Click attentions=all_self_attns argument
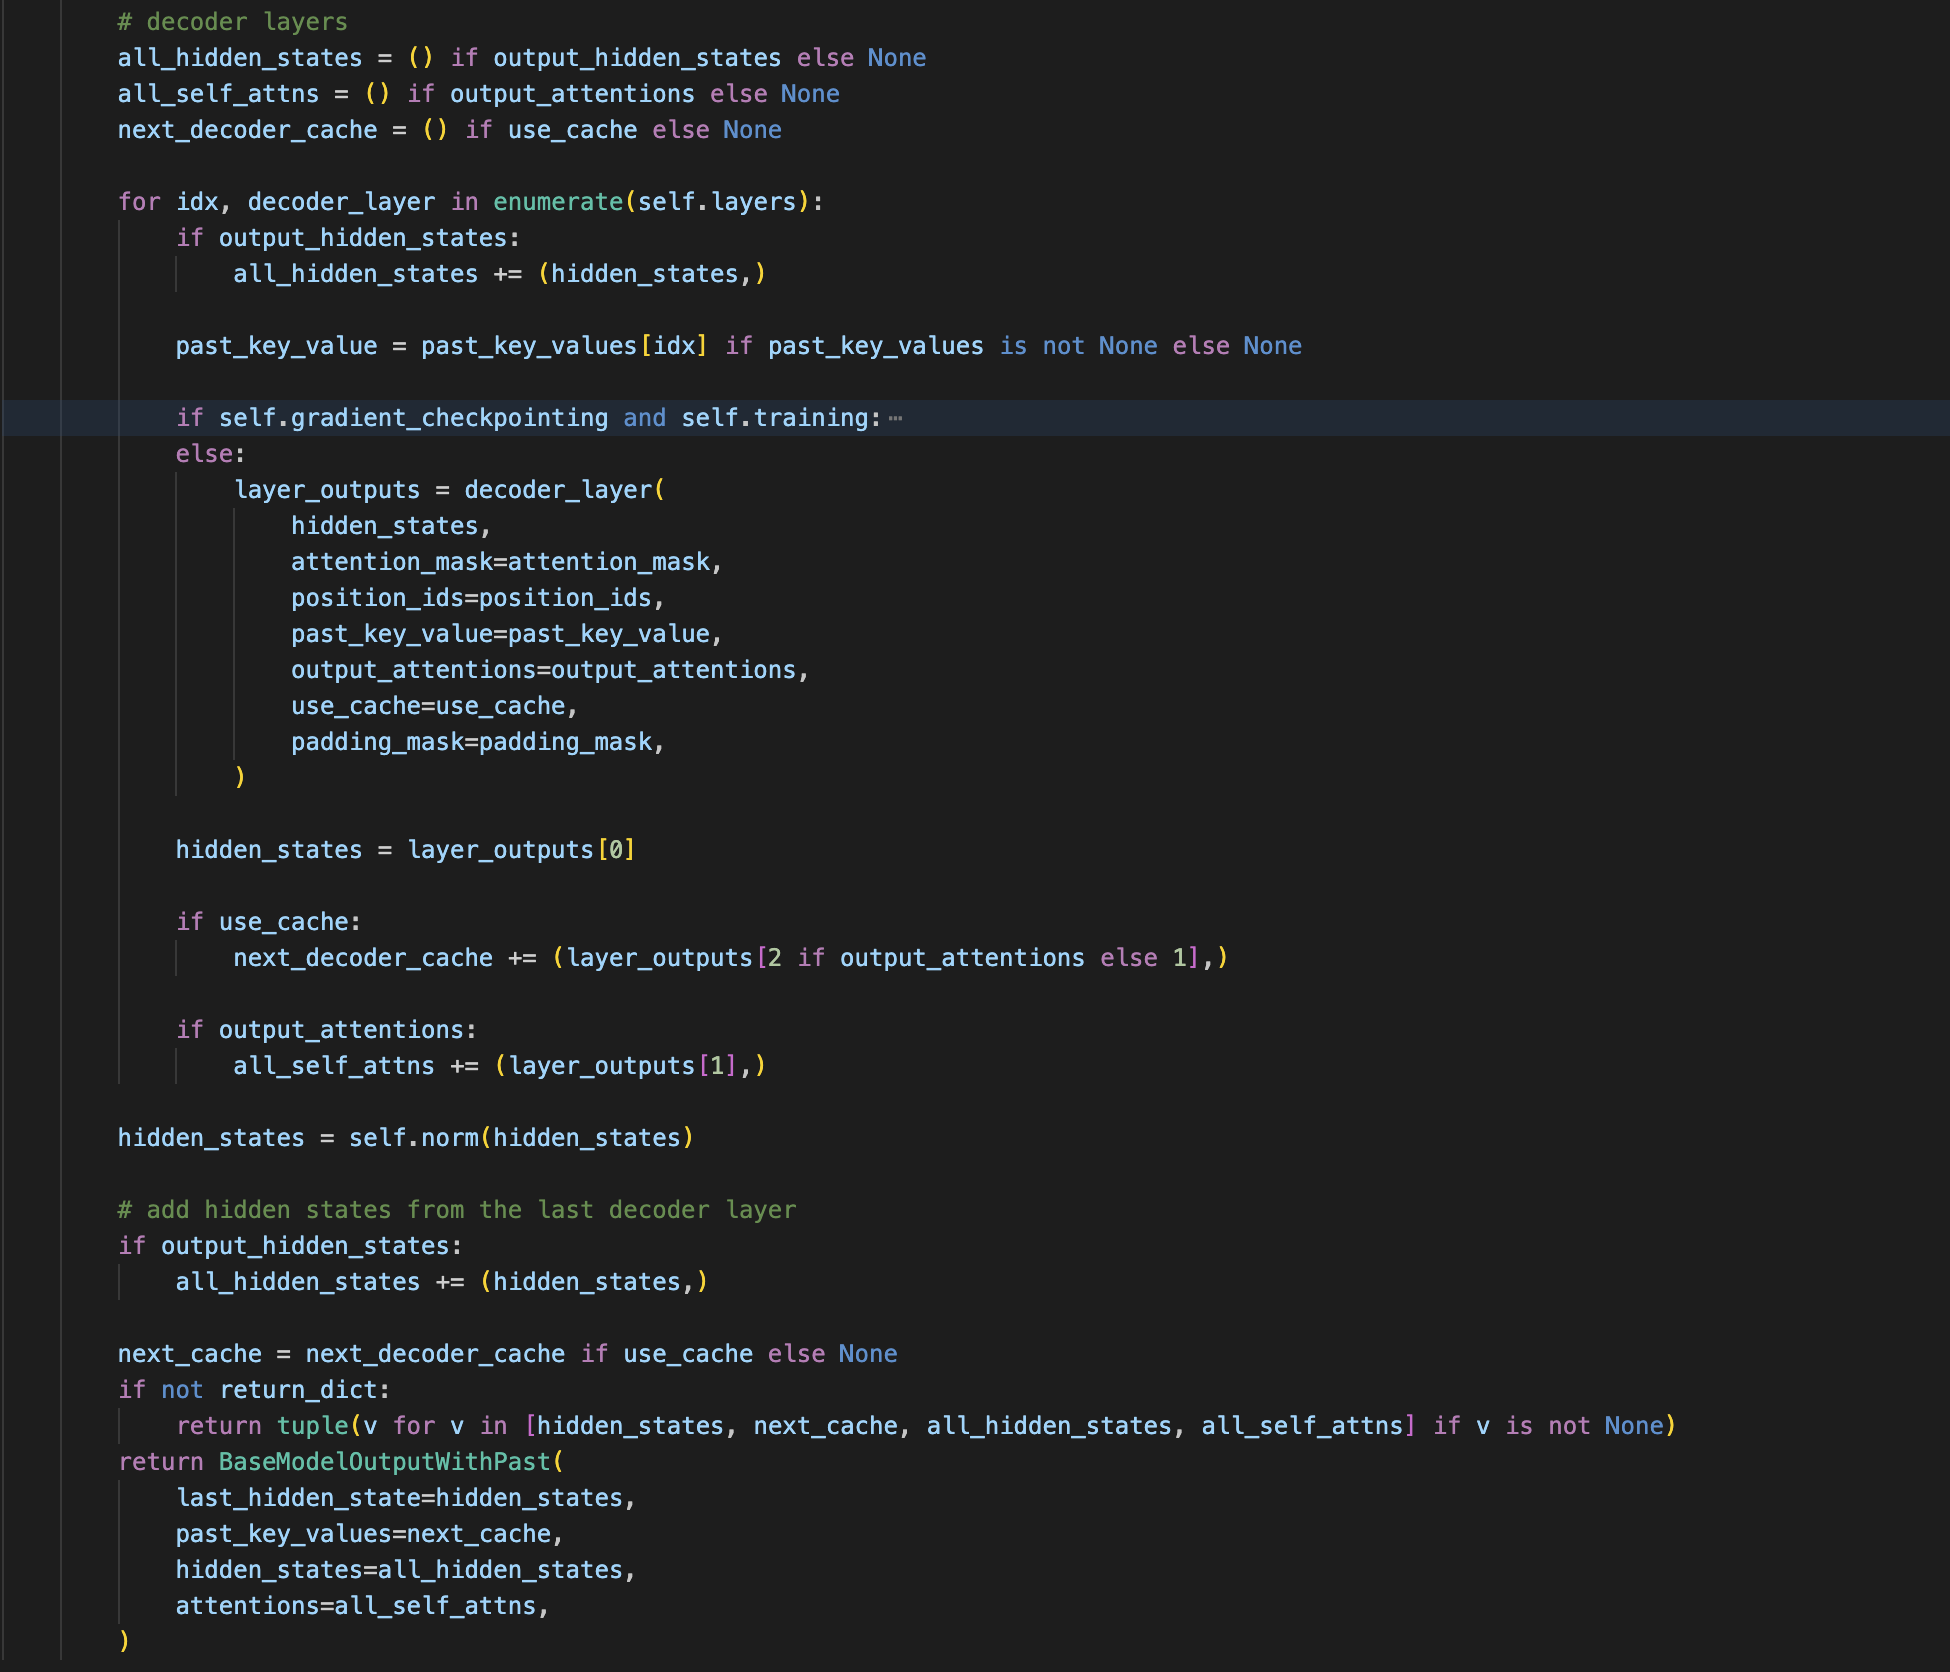The width and height of the screenshot is (1950, 1672). tap(360, 1606)
